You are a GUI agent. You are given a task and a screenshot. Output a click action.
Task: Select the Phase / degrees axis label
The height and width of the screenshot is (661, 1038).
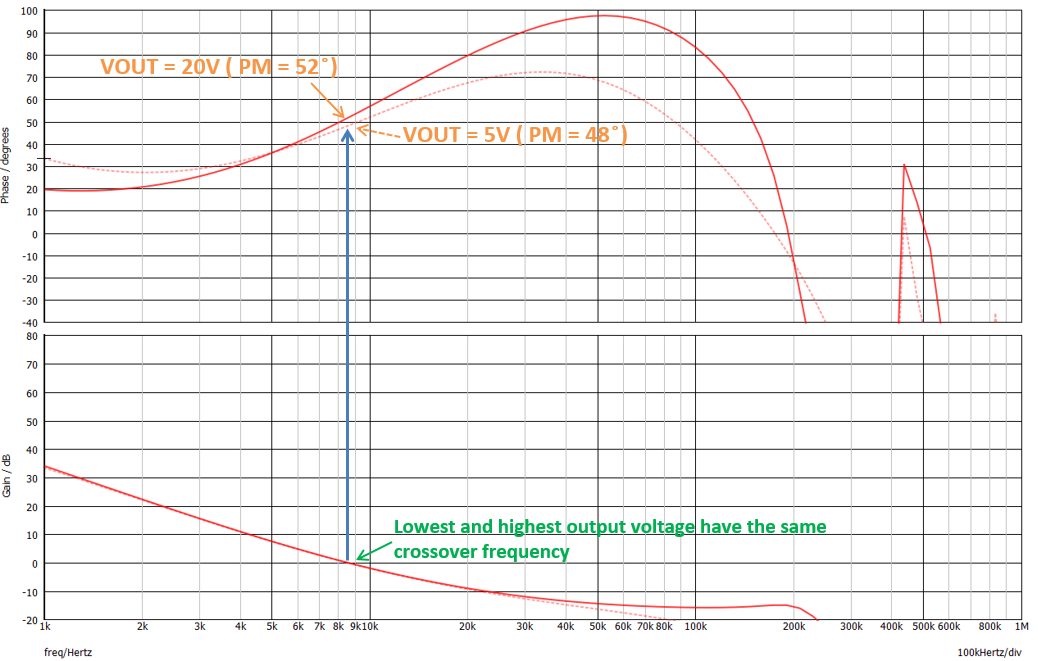(x=7, y=165)
